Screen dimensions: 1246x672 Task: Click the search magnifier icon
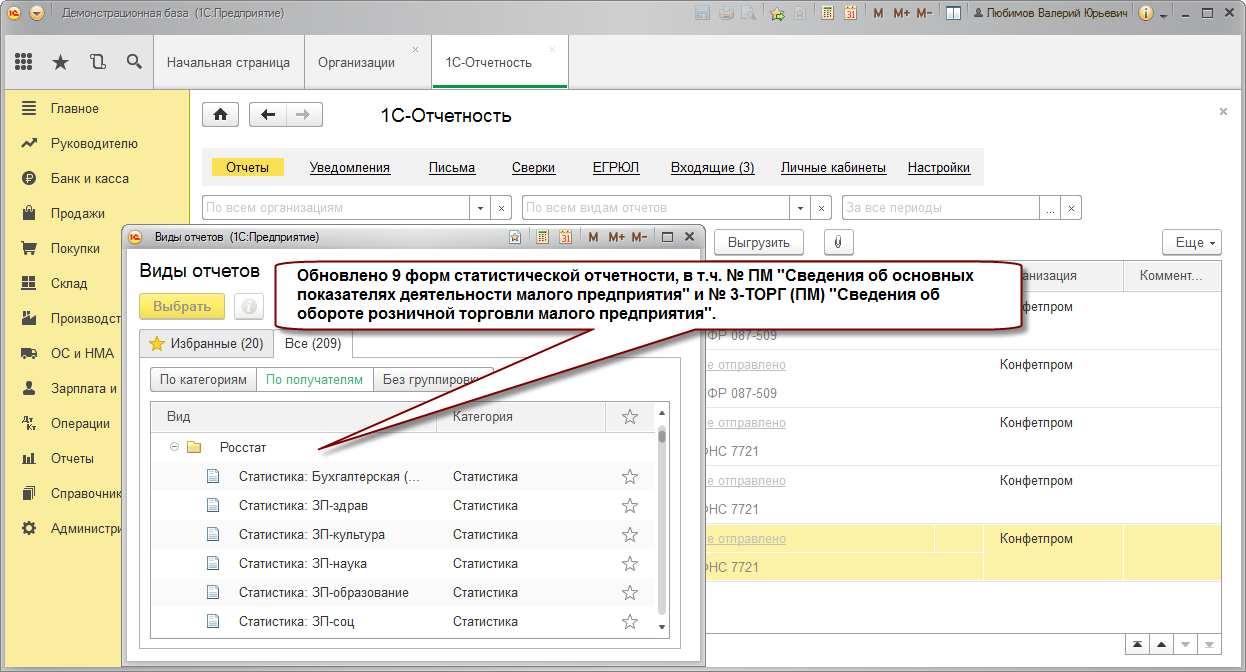point(134,62)
